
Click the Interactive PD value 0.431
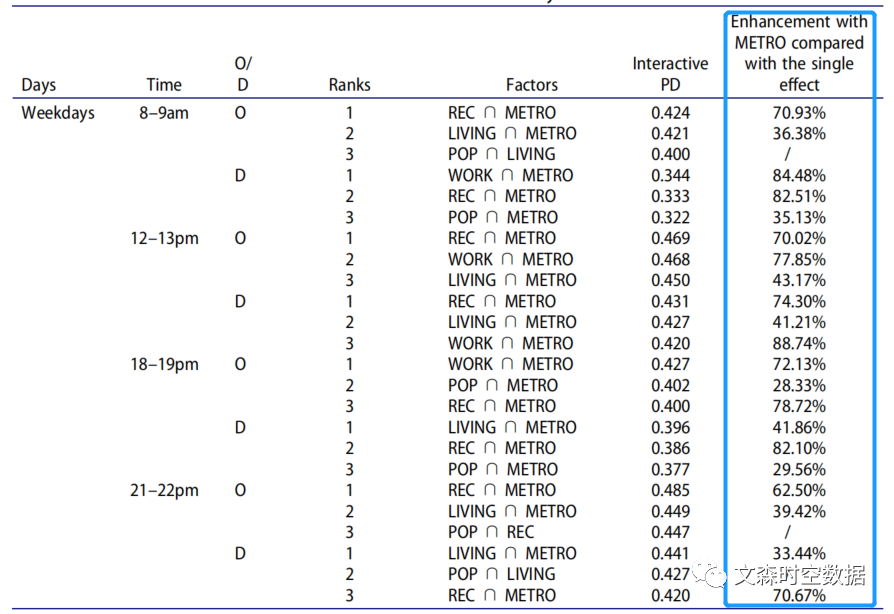(670, 302)
